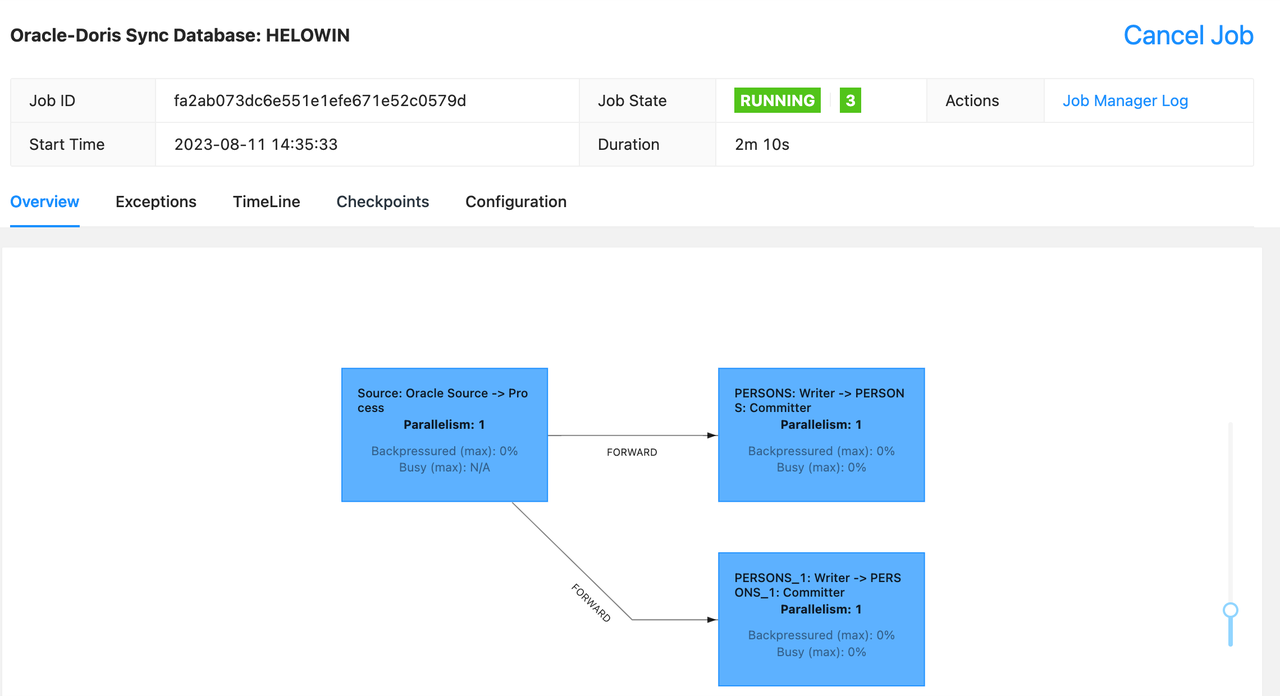Open the Configuration tab

(x=516, y=202)
